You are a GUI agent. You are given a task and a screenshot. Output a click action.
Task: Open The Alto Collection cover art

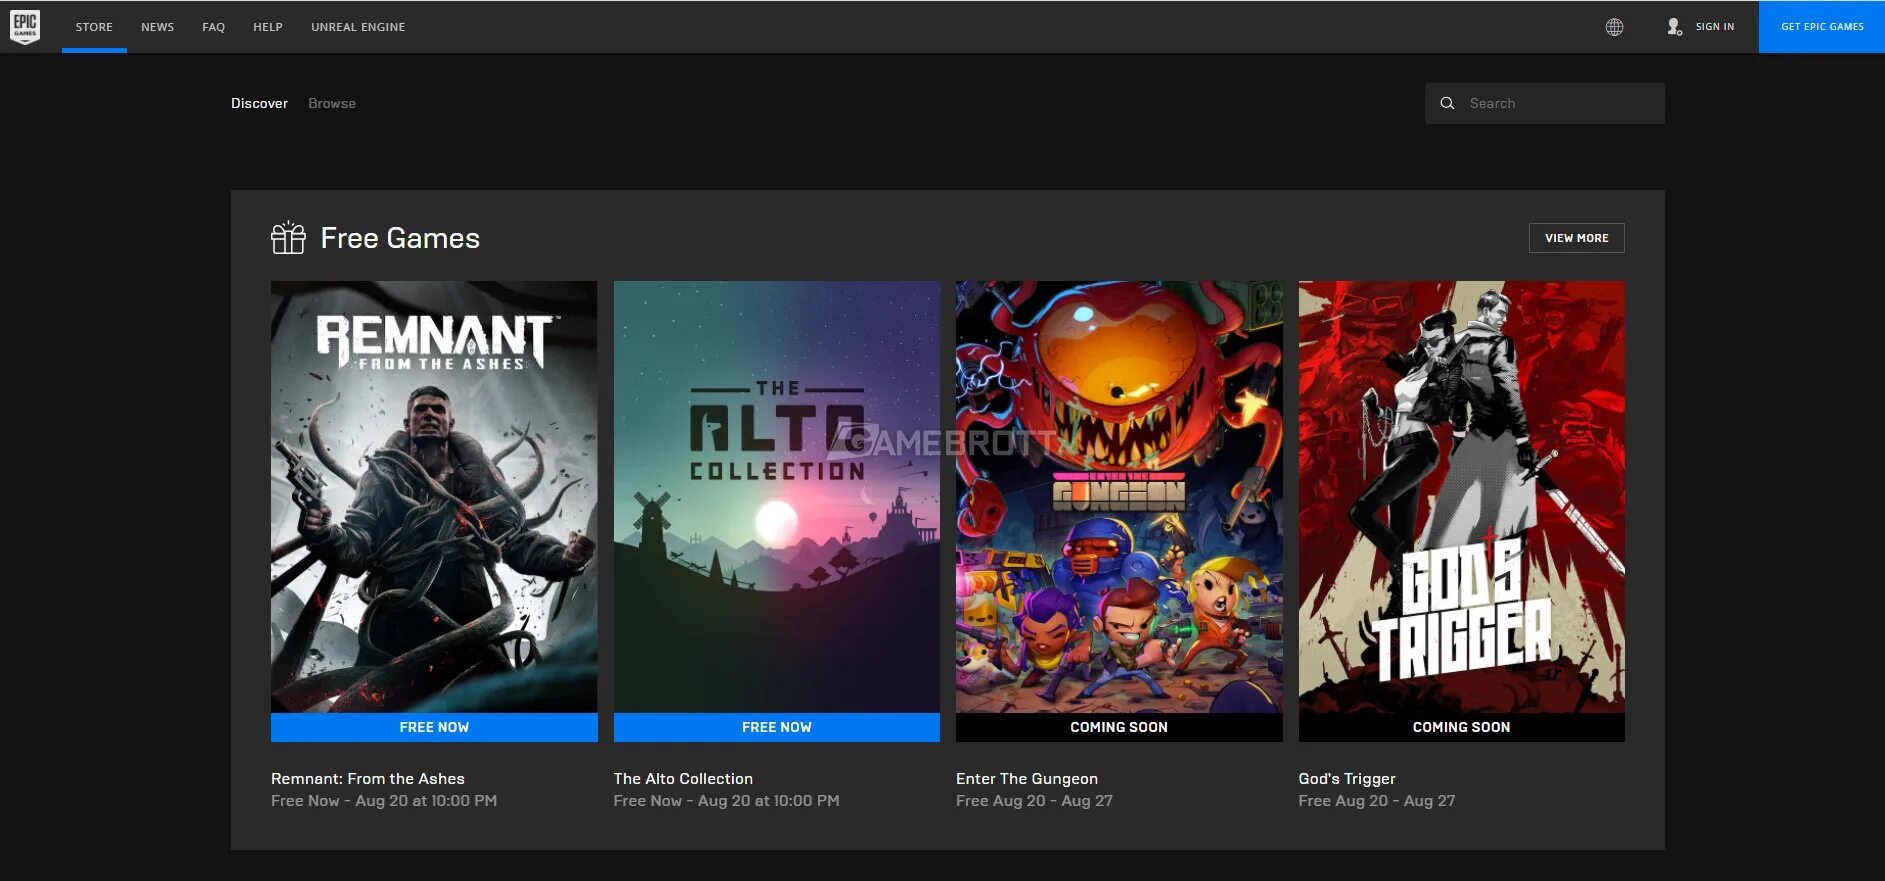[x=776, y=497]
